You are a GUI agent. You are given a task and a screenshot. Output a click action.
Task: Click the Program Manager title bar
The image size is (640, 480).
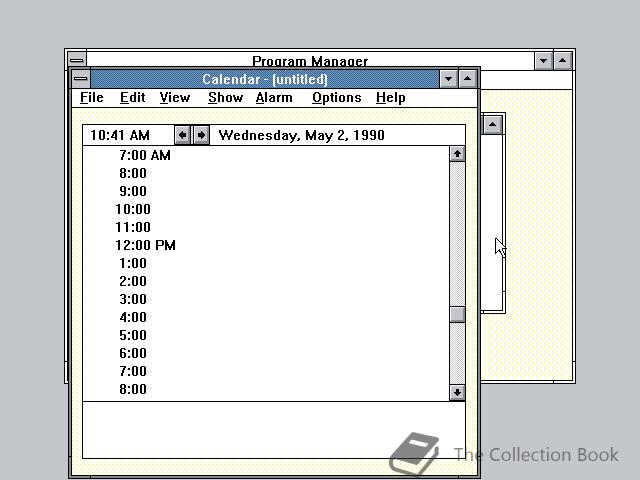click(x=310, y=59)
